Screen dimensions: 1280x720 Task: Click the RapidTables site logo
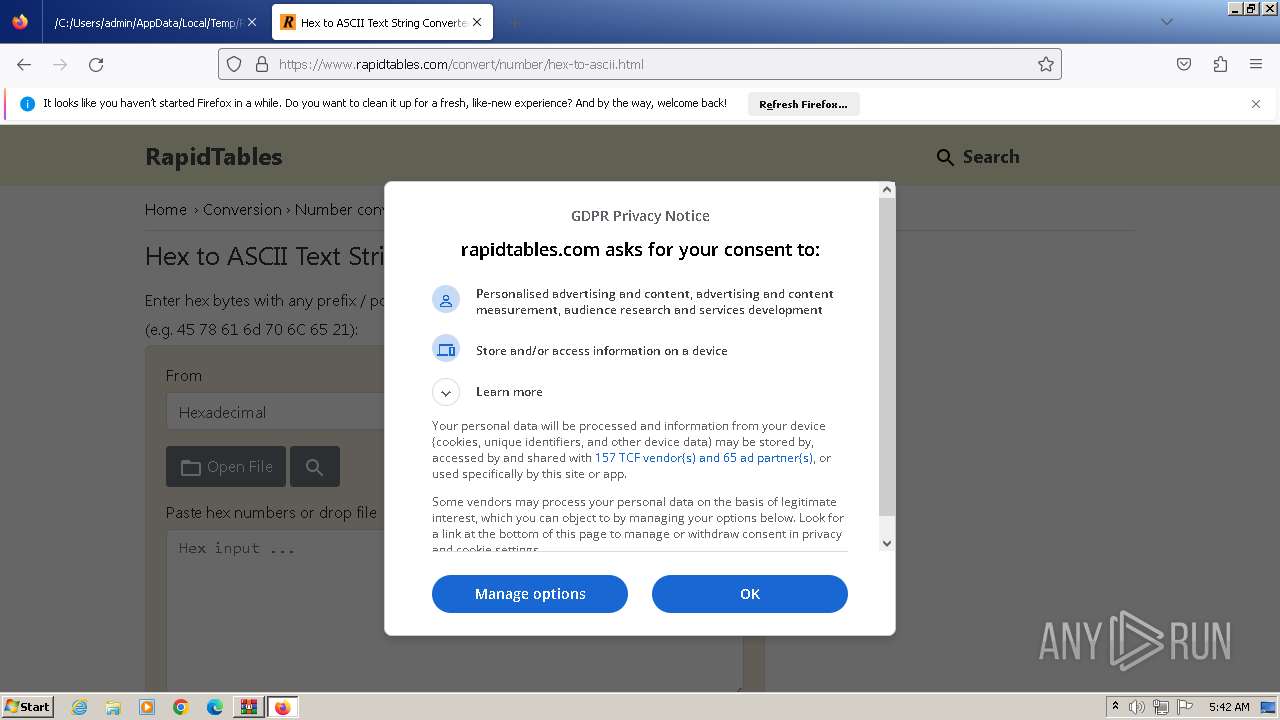pyautogui.click(x=214, y=157)
